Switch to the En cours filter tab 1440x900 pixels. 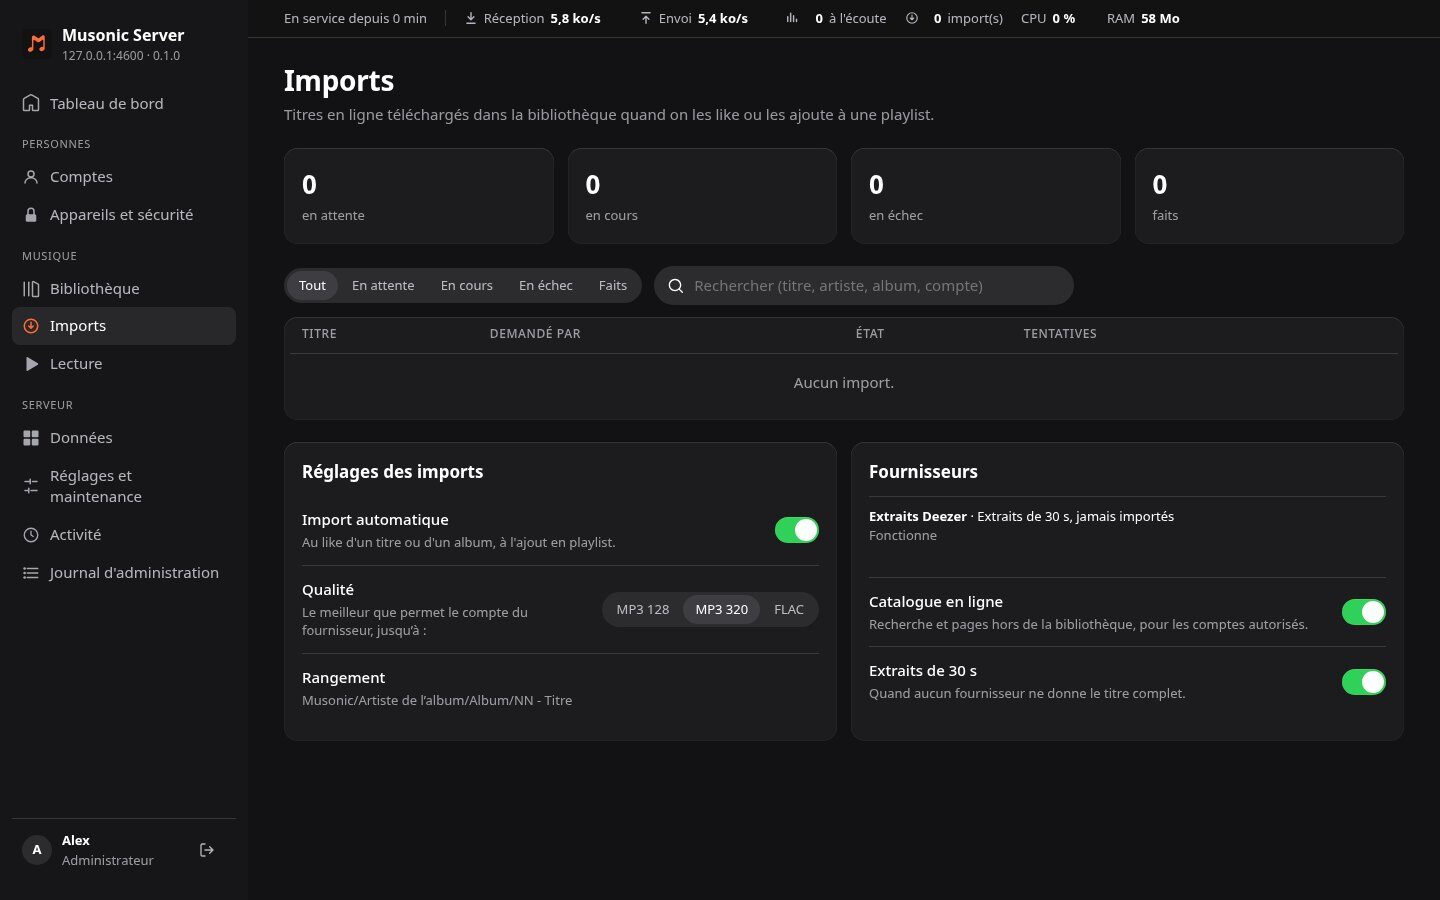pyautogui.click(x=467, y=286)
